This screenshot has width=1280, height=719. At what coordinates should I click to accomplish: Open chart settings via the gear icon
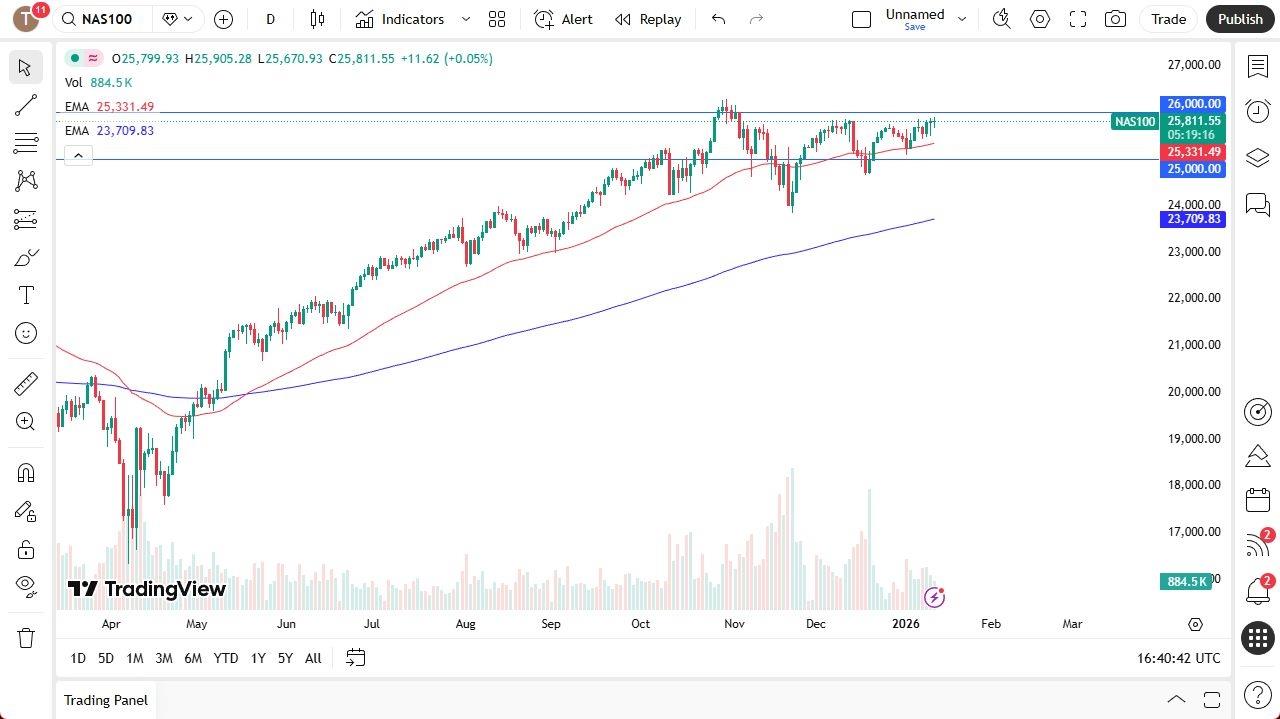1040,19
